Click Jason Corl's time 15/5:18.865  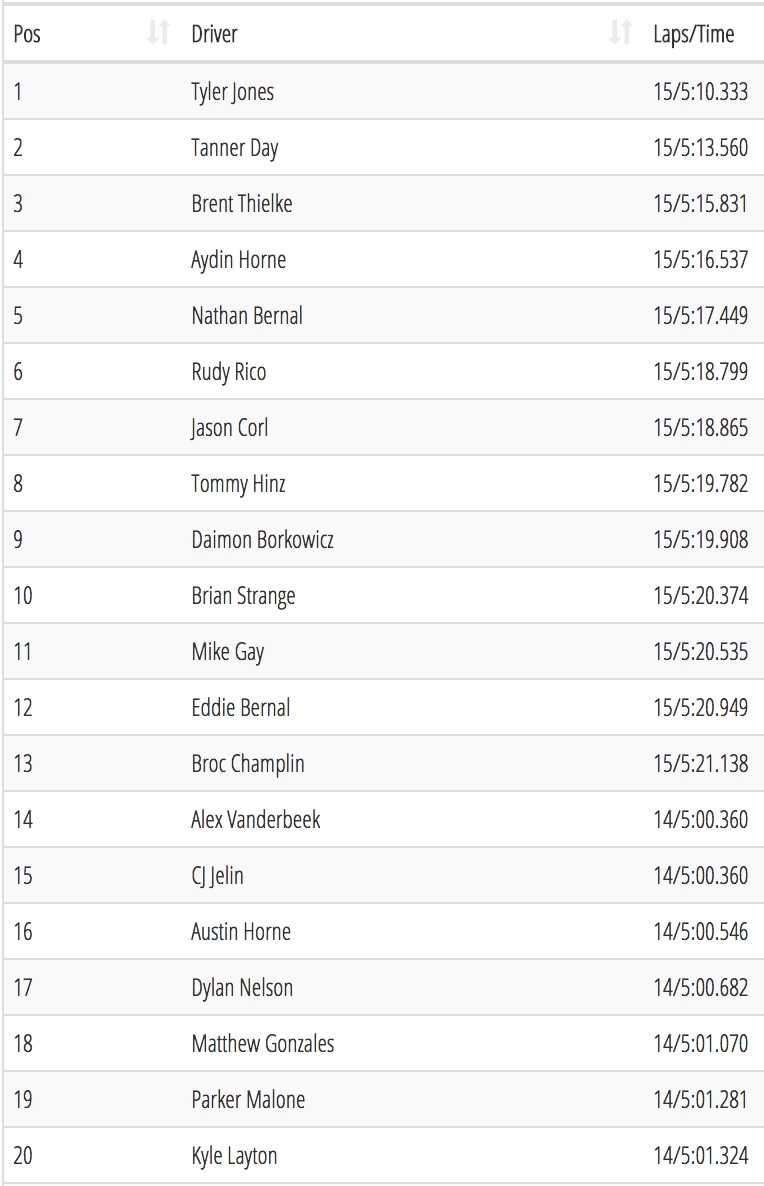click(x=700, y=427)
